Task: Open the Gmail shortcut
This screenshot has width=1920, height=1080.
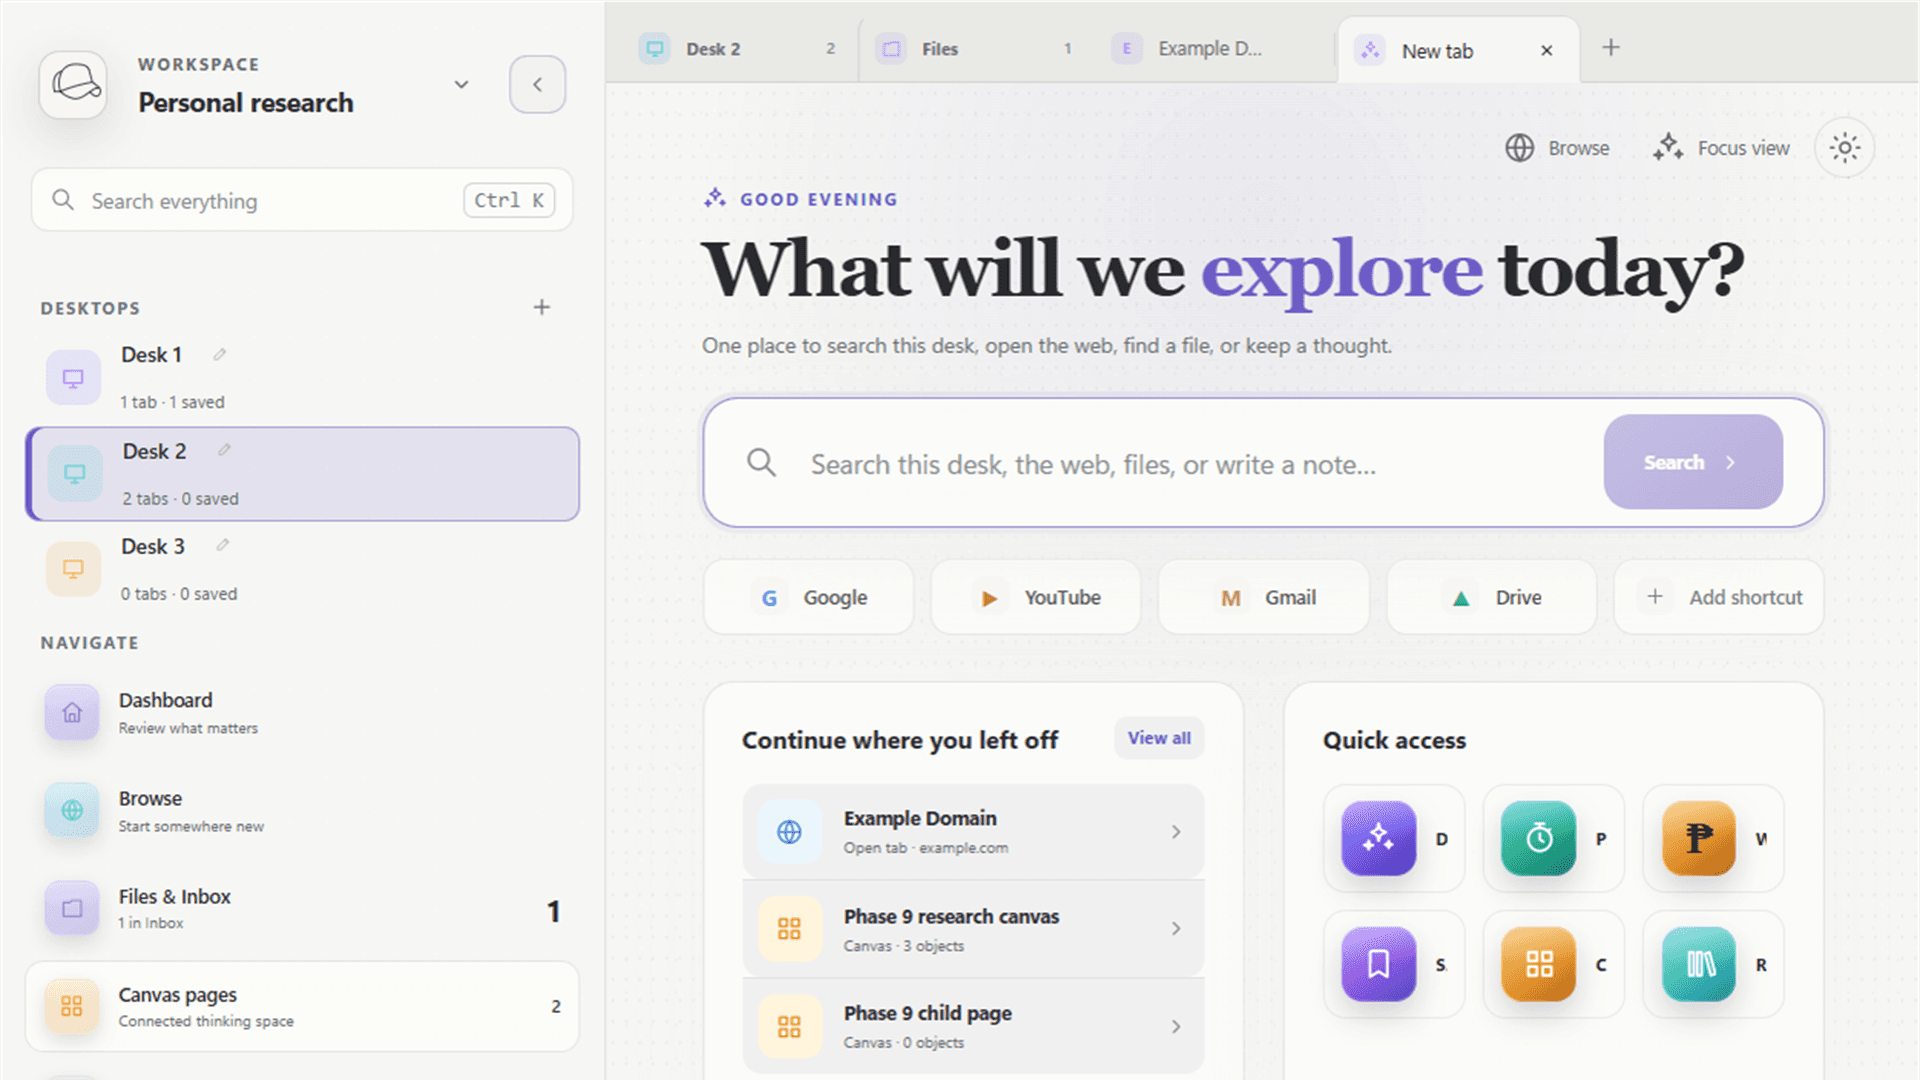Action: 1263,597
